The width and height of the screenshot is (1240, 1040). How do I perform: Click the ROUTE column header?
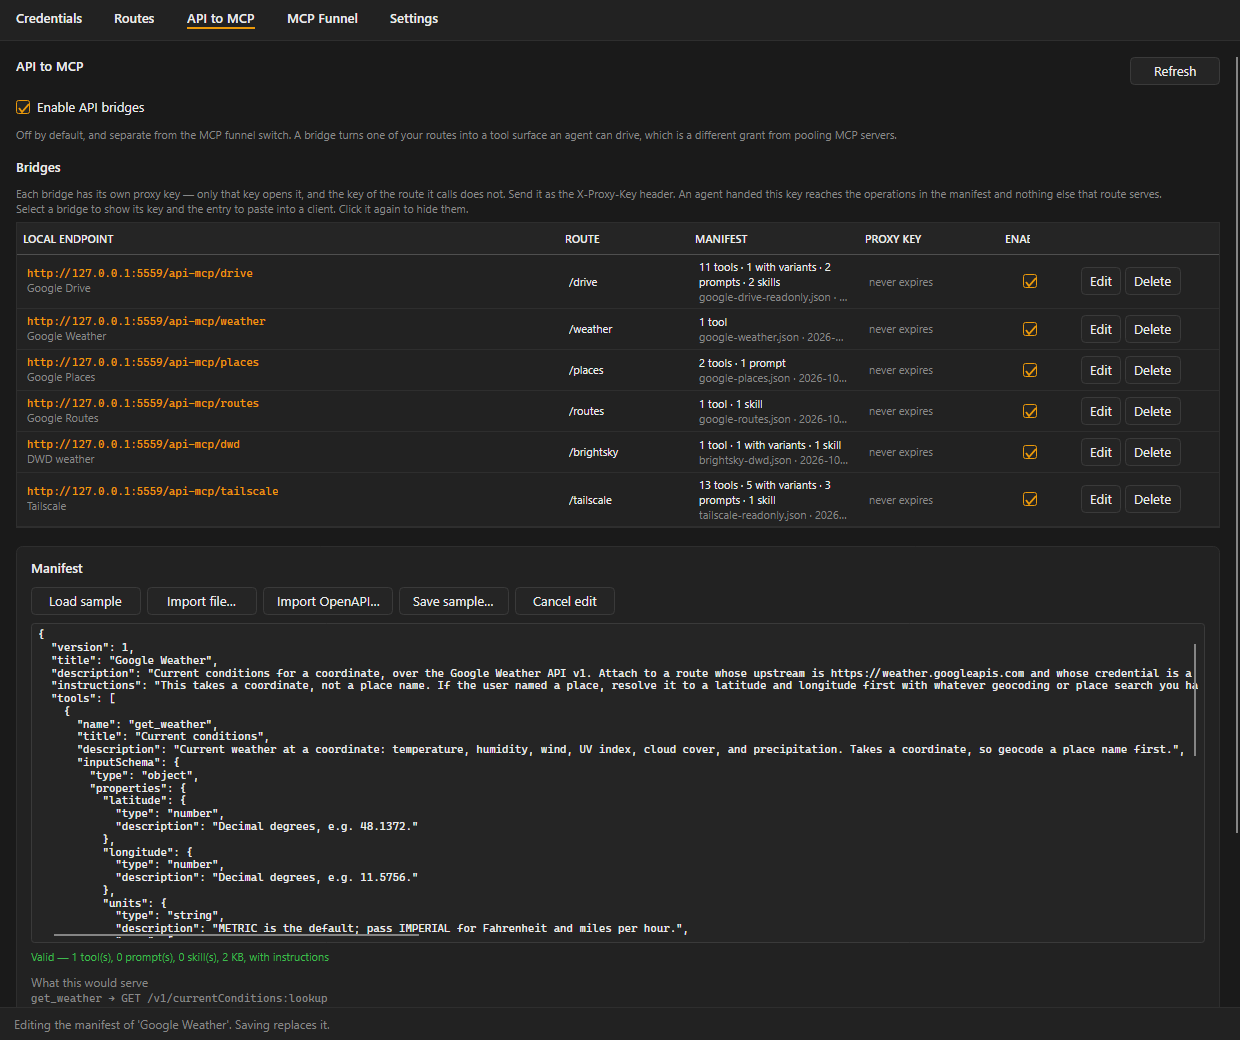(582, 239)
